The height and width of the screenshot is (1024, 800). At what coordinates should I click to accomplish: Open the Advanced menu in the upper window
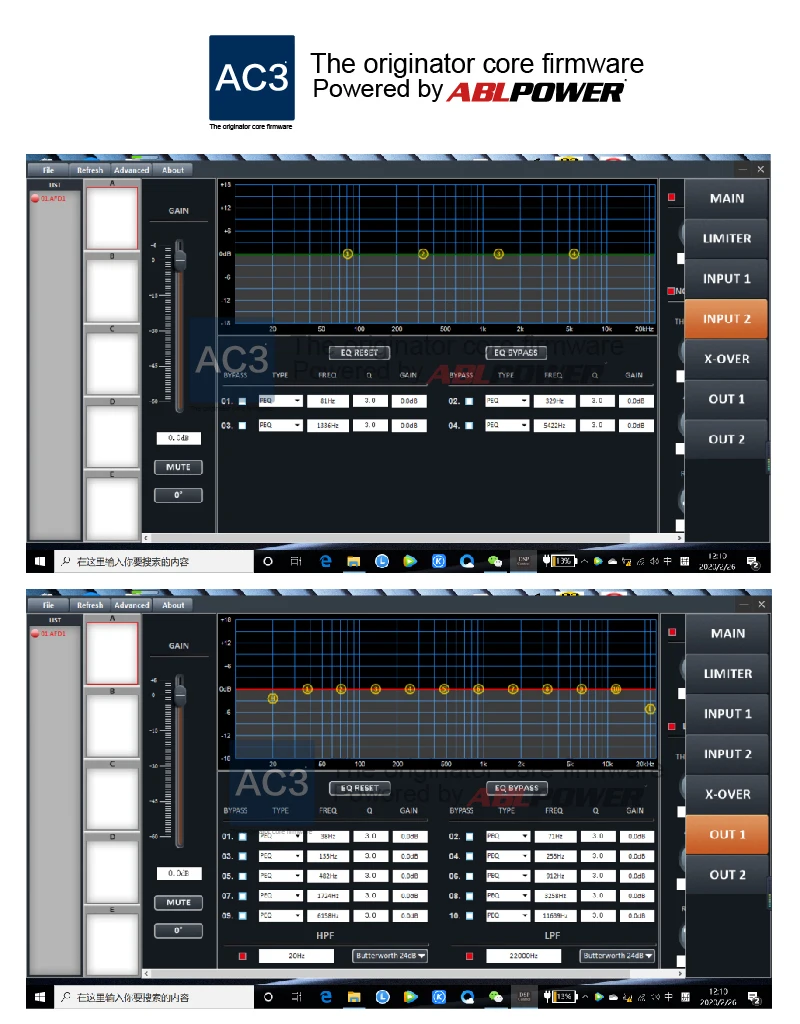click(131, 170)
